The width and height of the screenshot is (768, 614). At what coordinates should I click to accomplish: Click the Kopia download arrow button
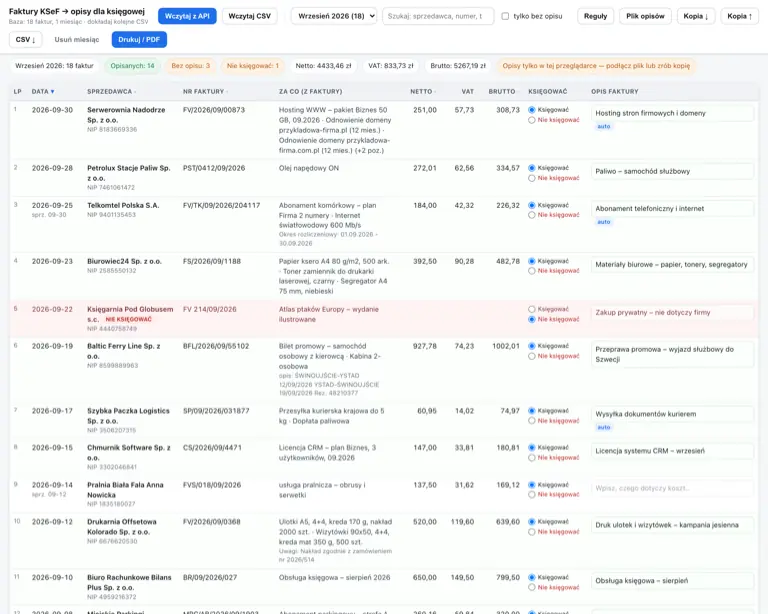[x=696, y=16]
